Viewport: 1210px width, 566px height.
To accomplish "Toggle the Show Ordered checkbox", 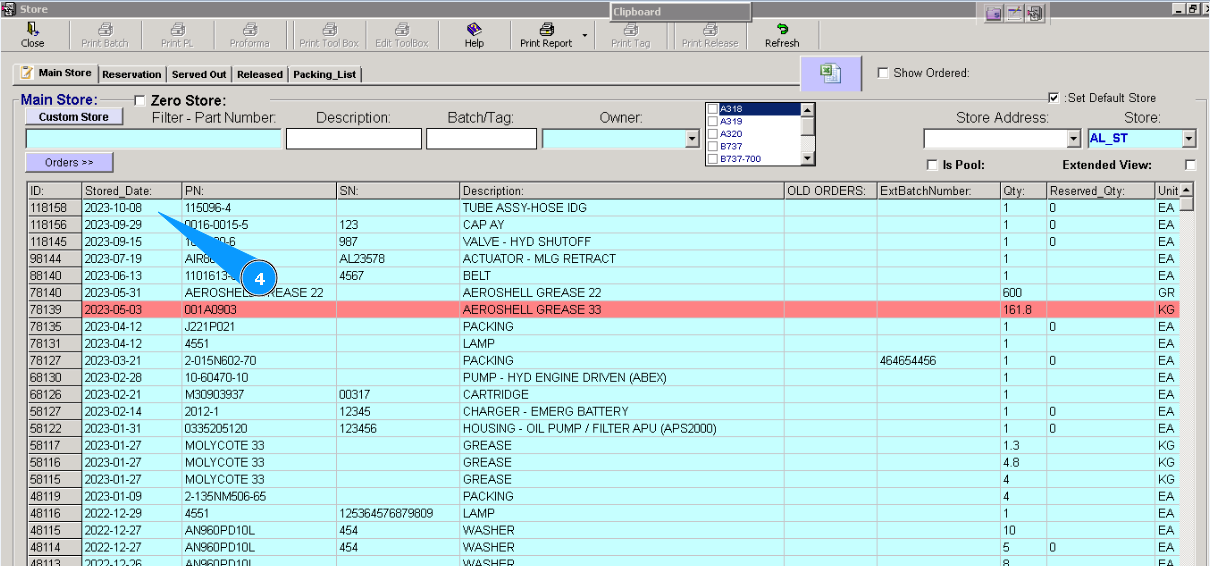I will (x=883, y=73).
